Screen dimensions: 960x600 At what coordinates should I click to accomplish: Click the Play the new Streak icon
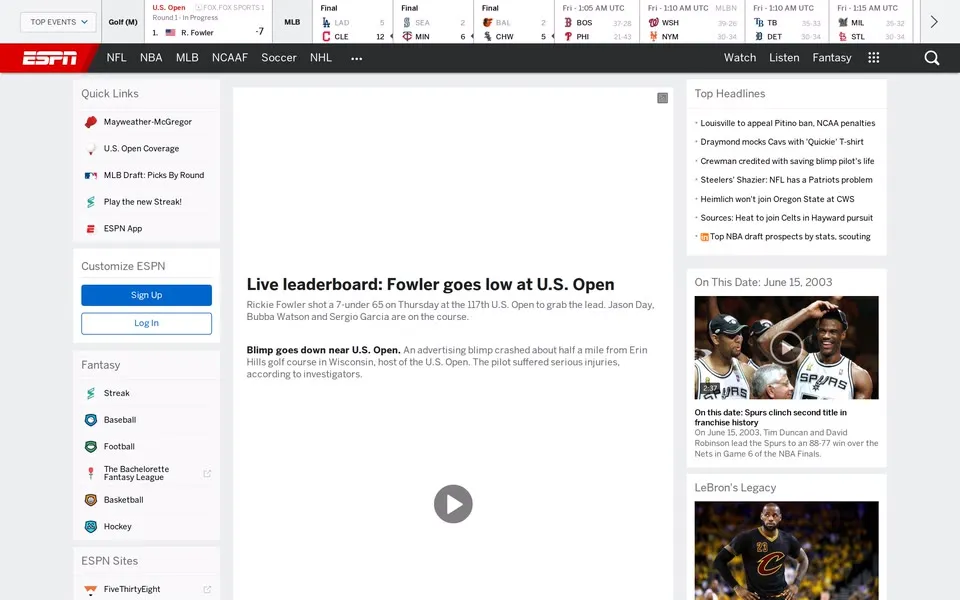point(91,202)
